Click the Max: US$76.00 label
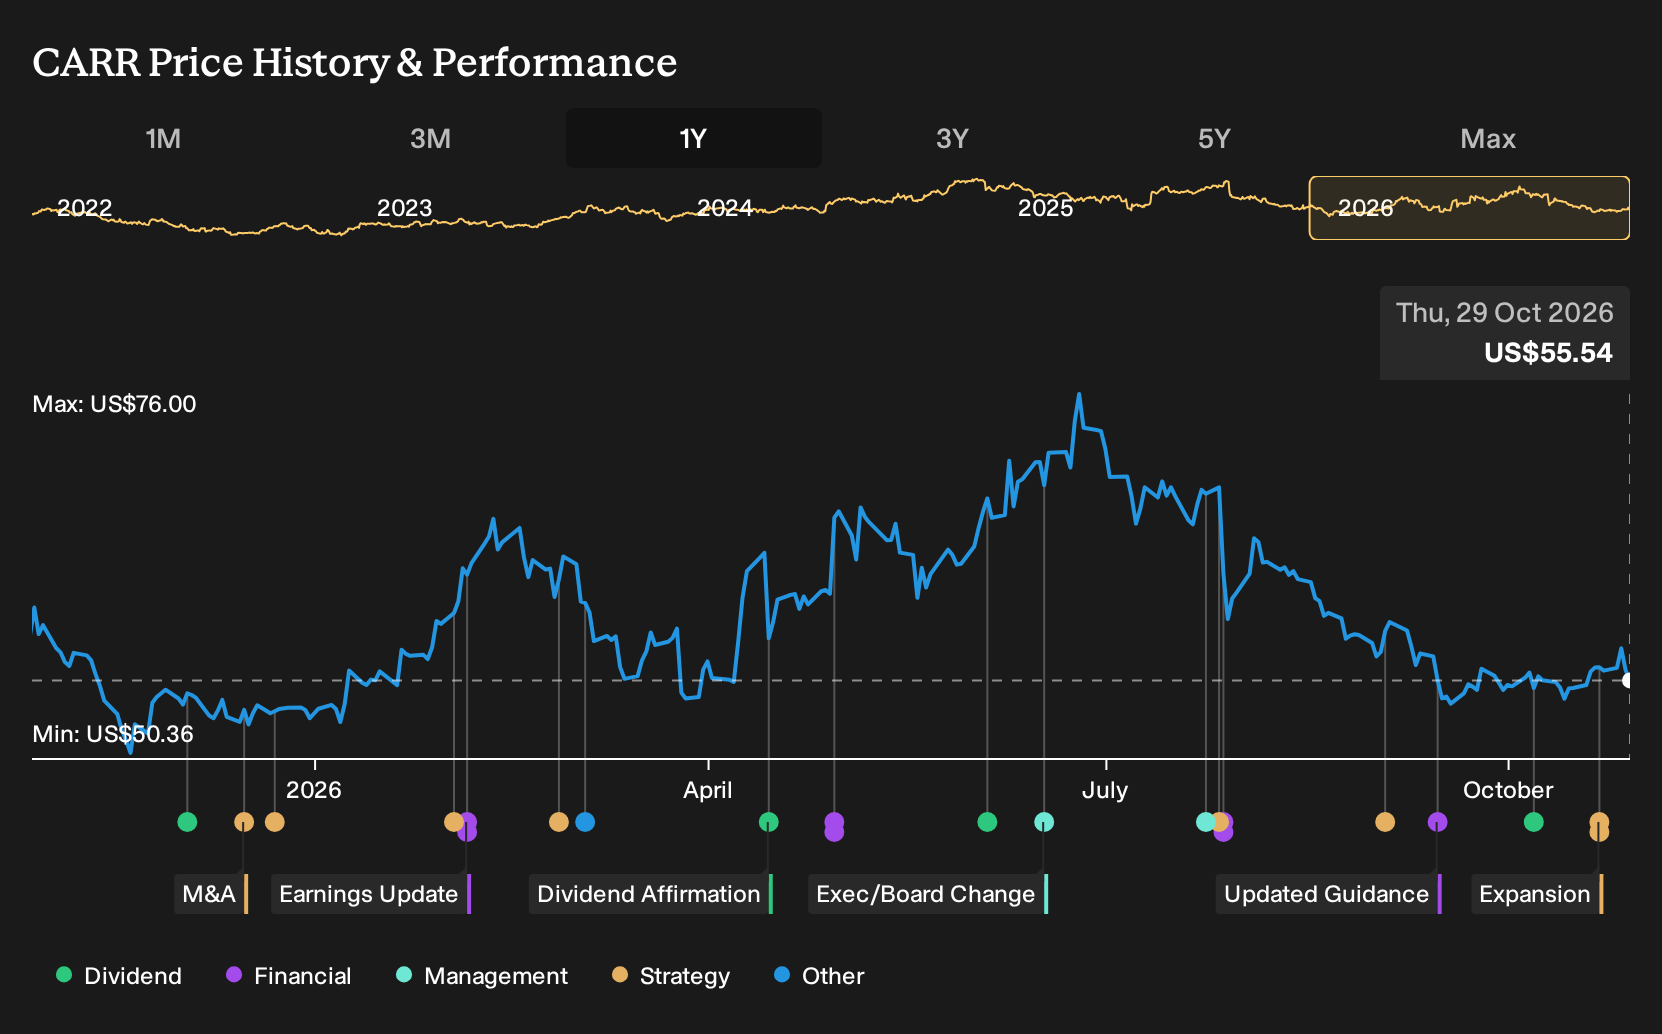 114,404
